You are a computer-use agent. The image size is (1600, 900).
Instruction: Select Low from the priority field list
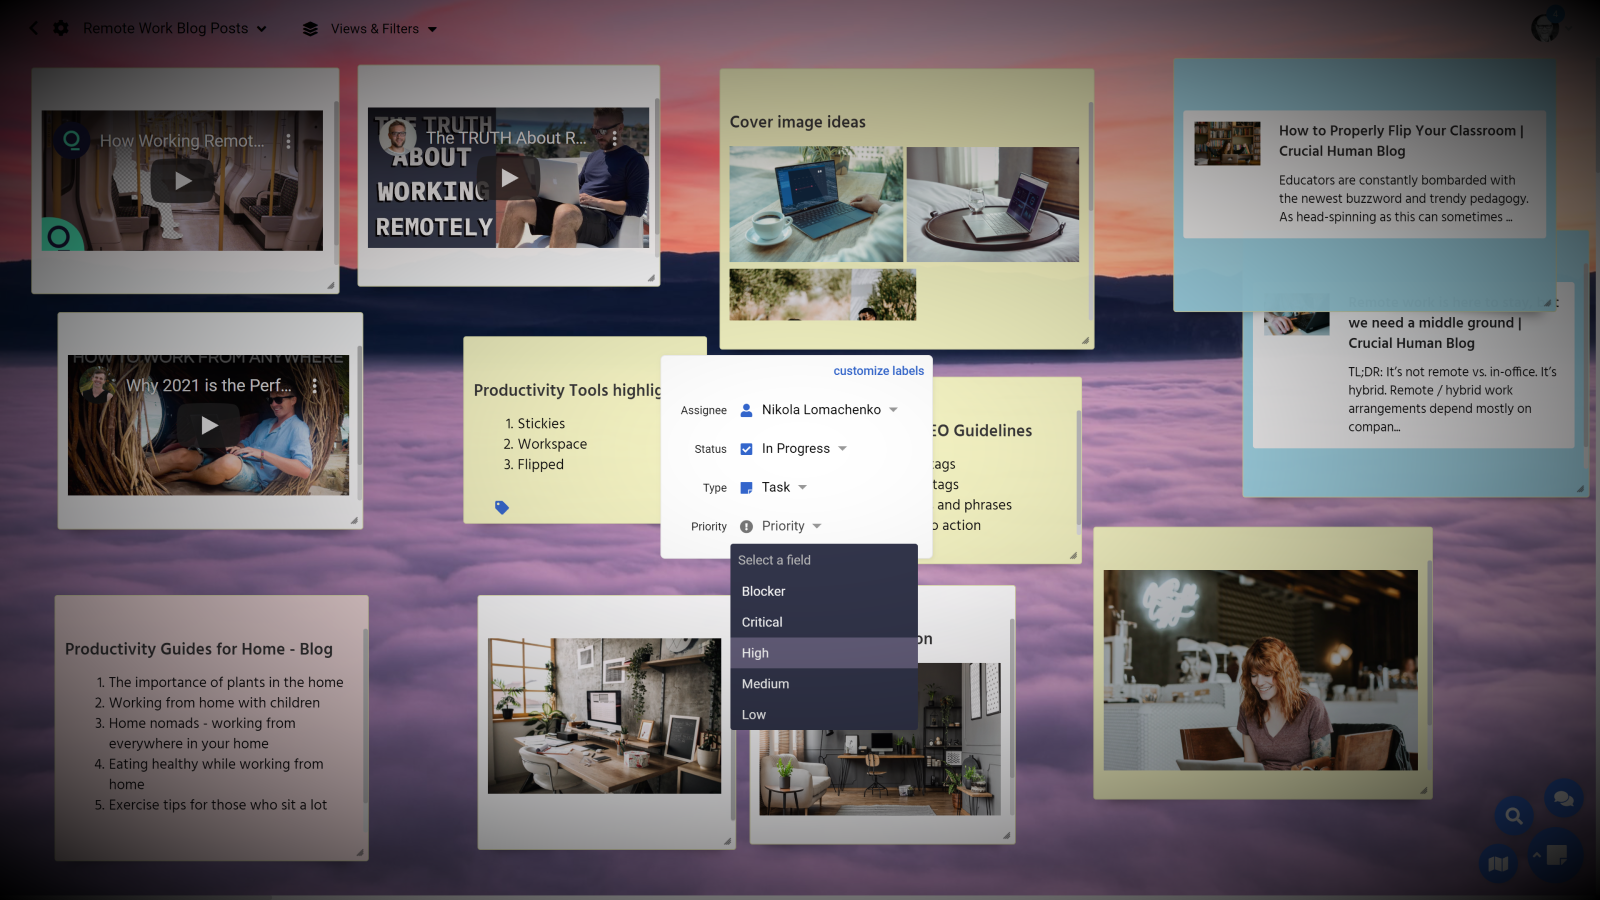click(x=753, y=714)
